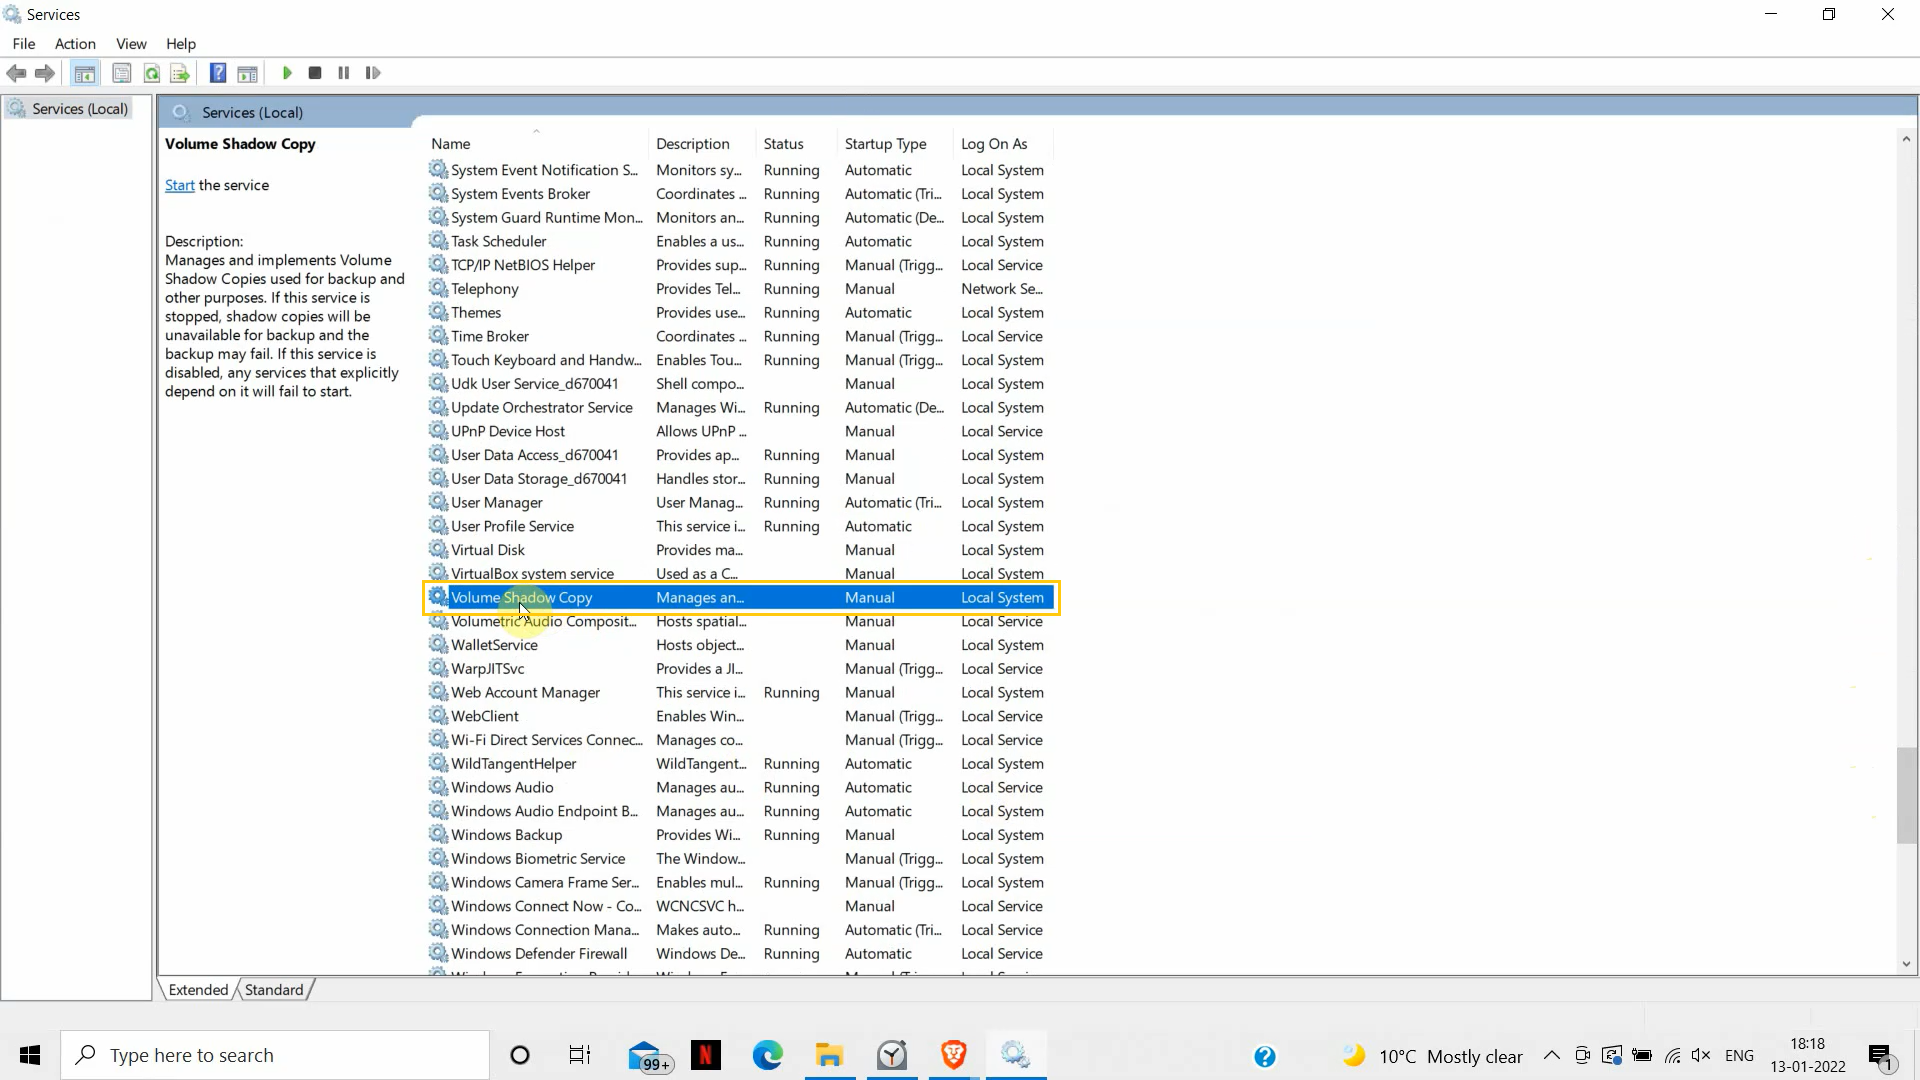
Task: Open Microsoft Edge from the taskbar
Action: coord(767,1055)
